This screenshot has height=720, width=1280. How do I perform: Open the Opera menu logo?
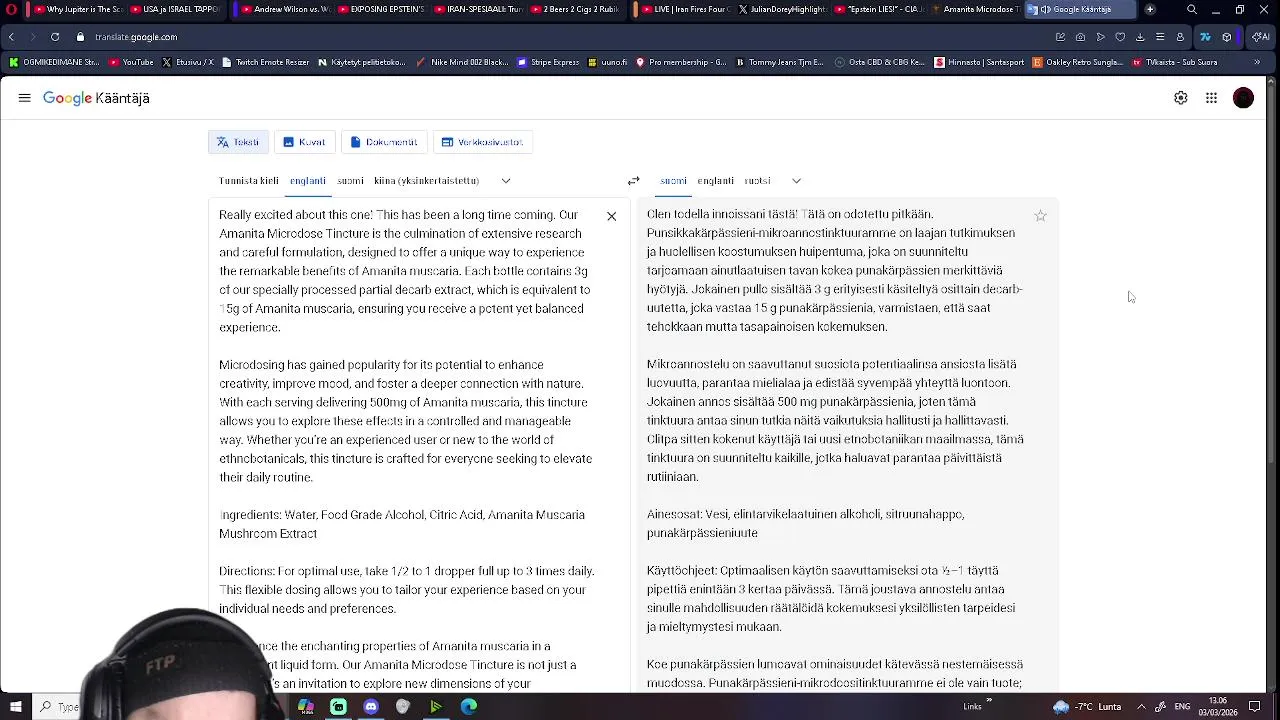point(11,9)
